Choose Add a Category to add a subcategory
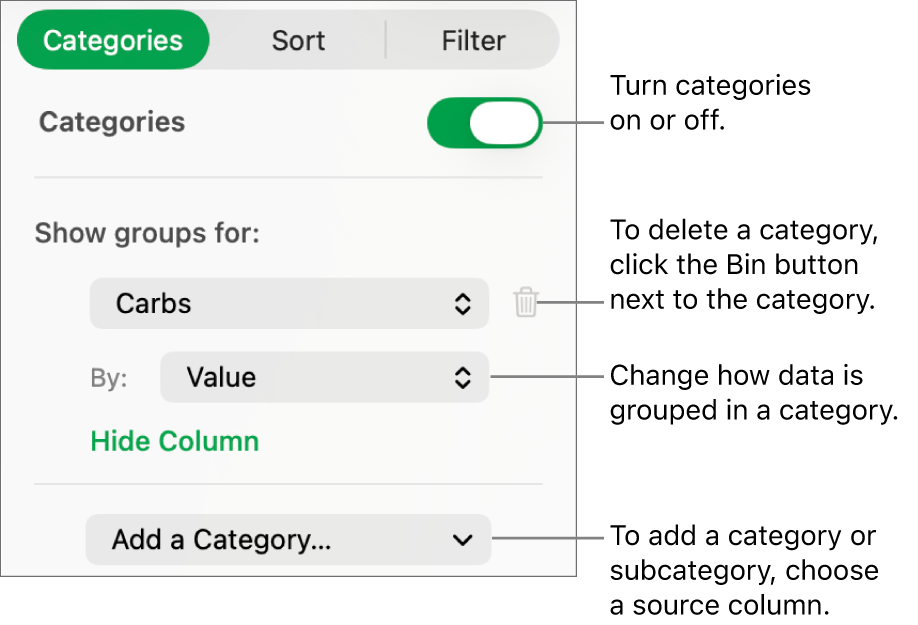The height and width of the screenshot is (625, 918). tap(288, 540)
